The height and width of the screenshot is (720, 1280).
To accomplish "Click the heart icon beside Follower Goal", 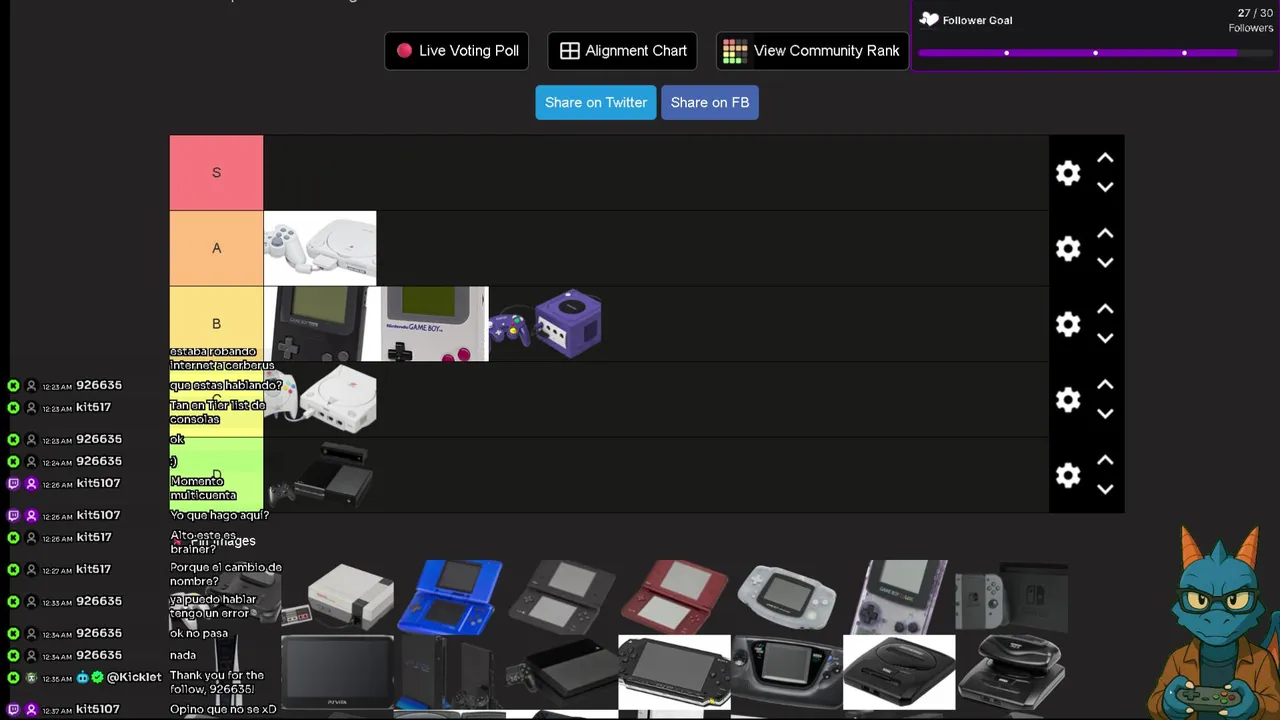I will click(929, 20).
